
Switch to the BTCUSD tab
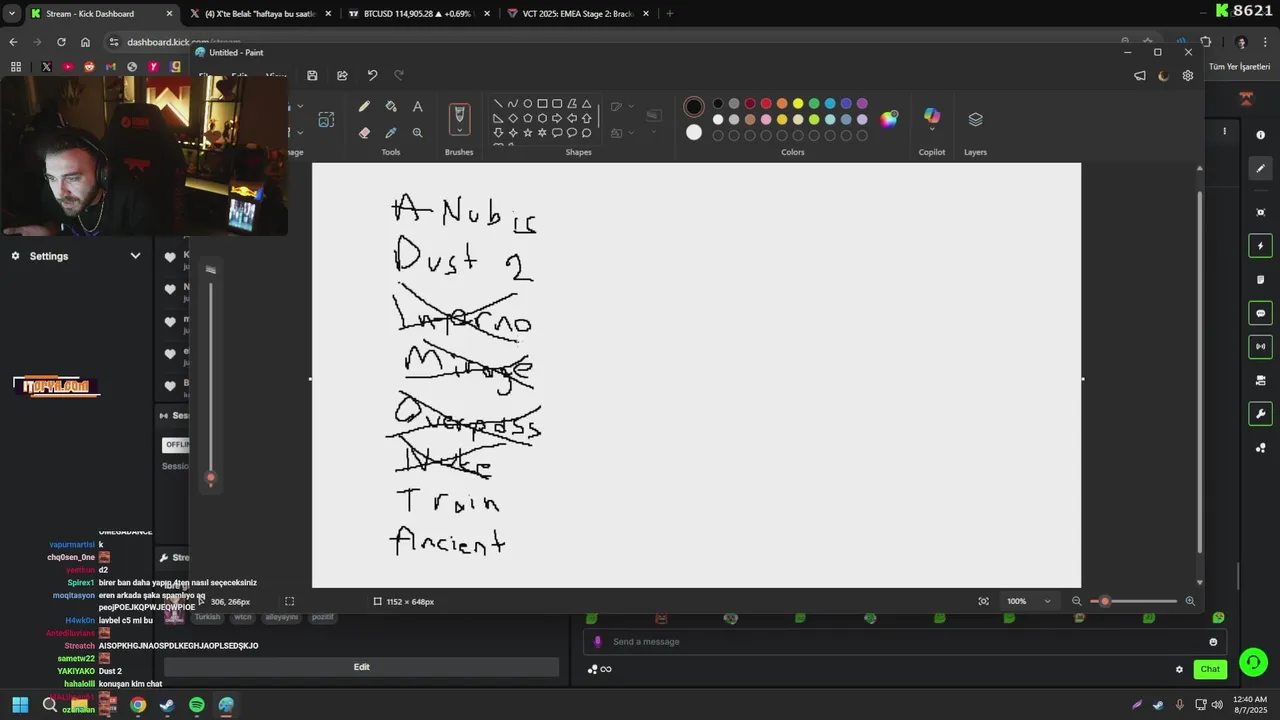pyautogui.click(x=420, y=13)
